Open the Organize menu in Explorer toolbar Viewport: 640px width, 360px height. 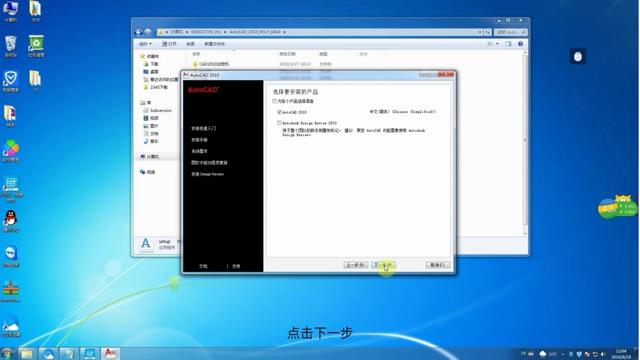[x=145, y=44]
